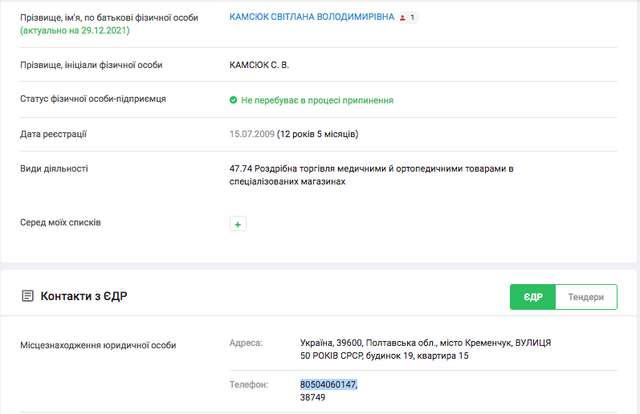The image size is (640, 414).
Task: Click the second phone number 38749
Action: [314, 397]
